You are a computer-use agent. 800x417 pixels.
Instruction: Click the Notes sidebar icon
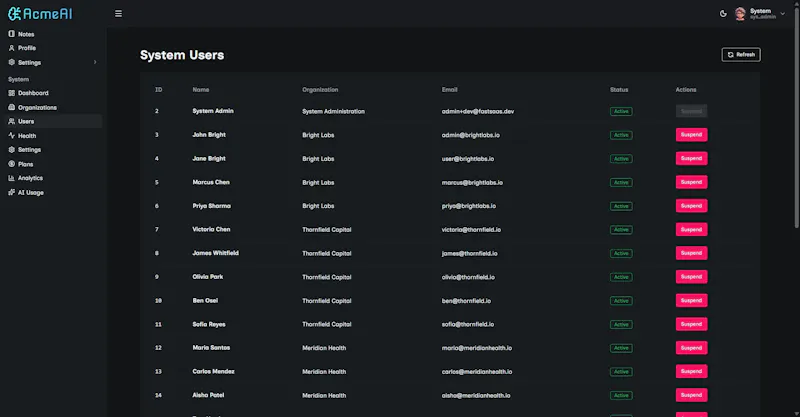pos(11,34)
